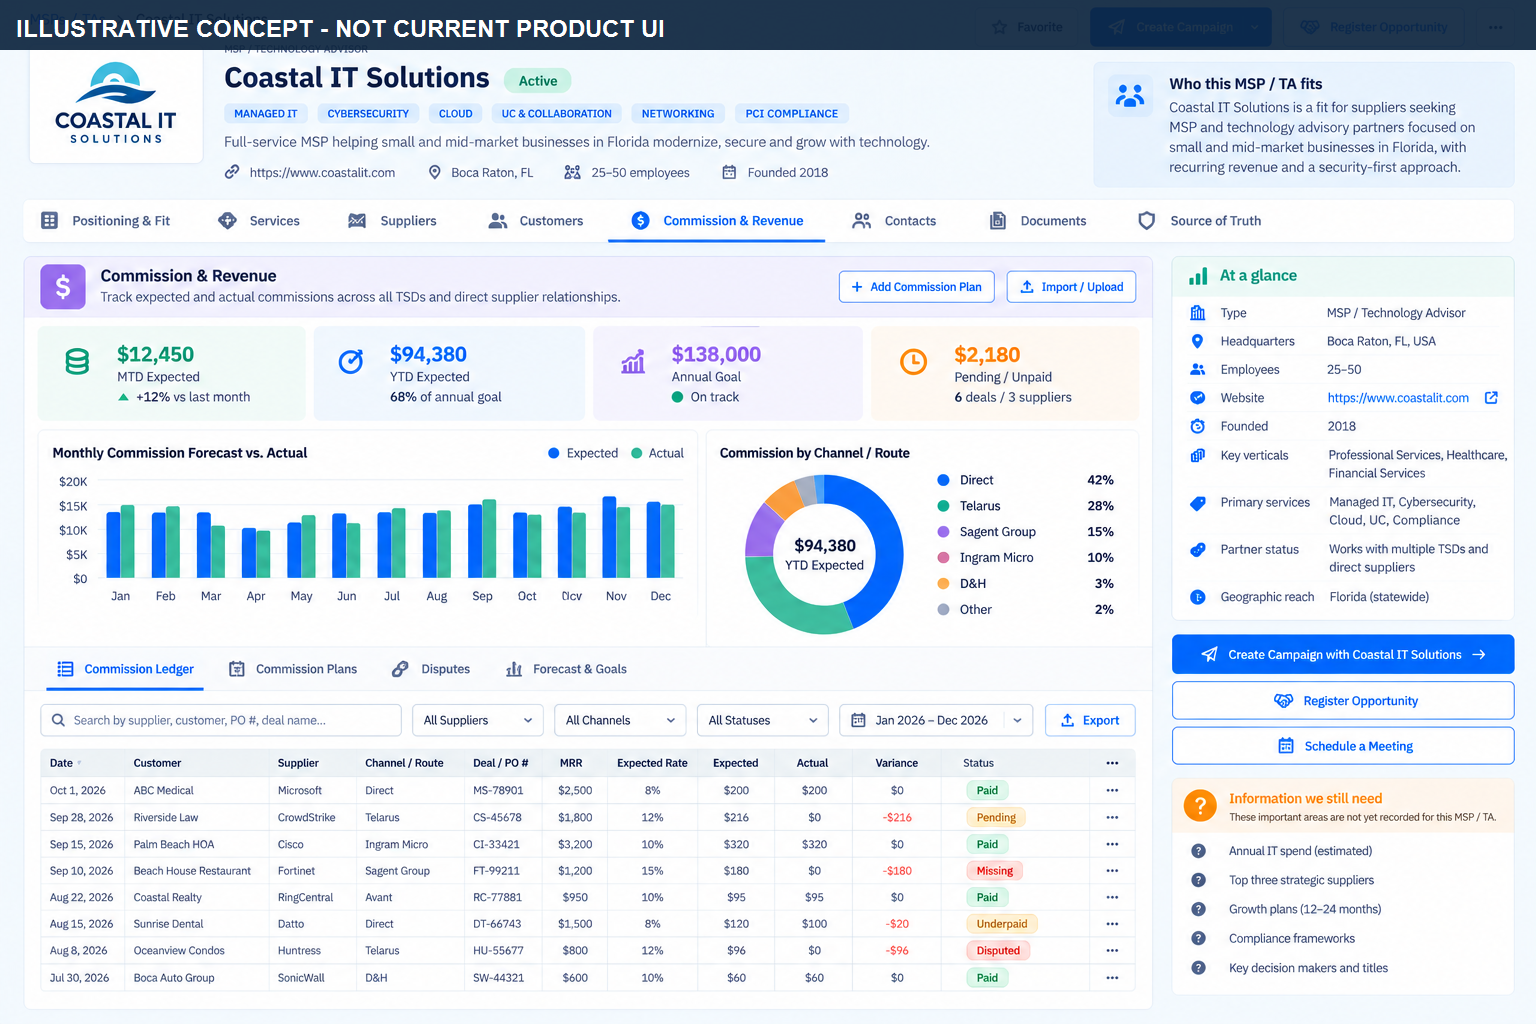The height and width of the screenshot is (1024, 1536).
Task: Click the purple dollar Commission icon
Action: tap(62, 287)
